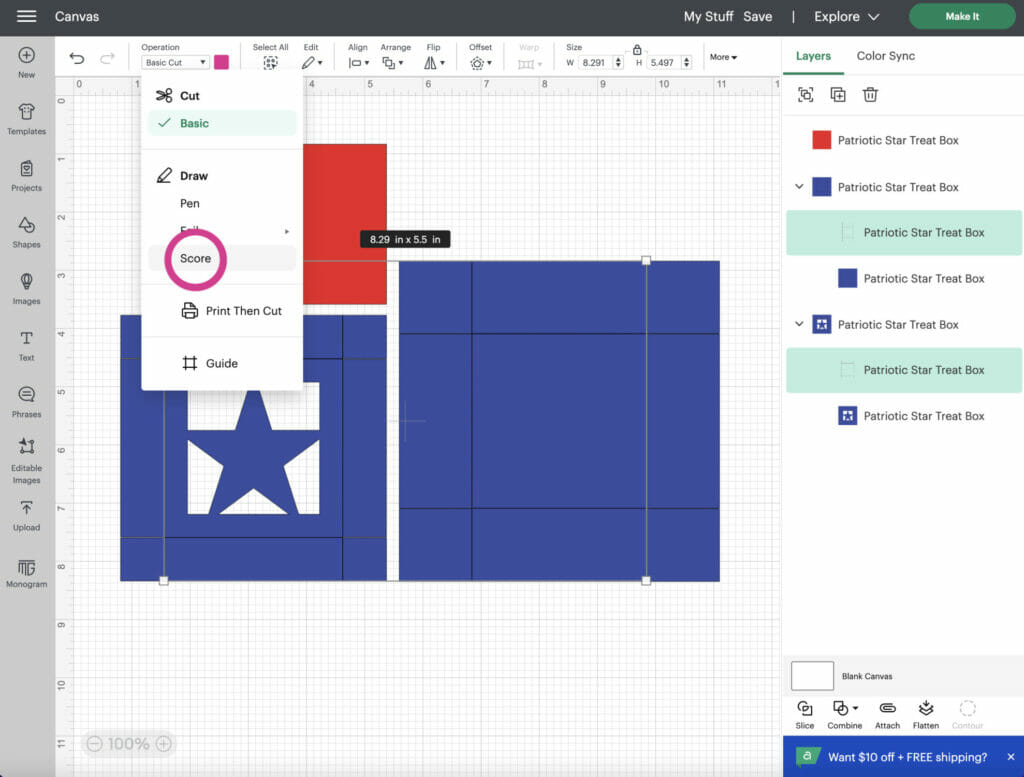Open the More dropdown in toolbar

coord(723,56)
